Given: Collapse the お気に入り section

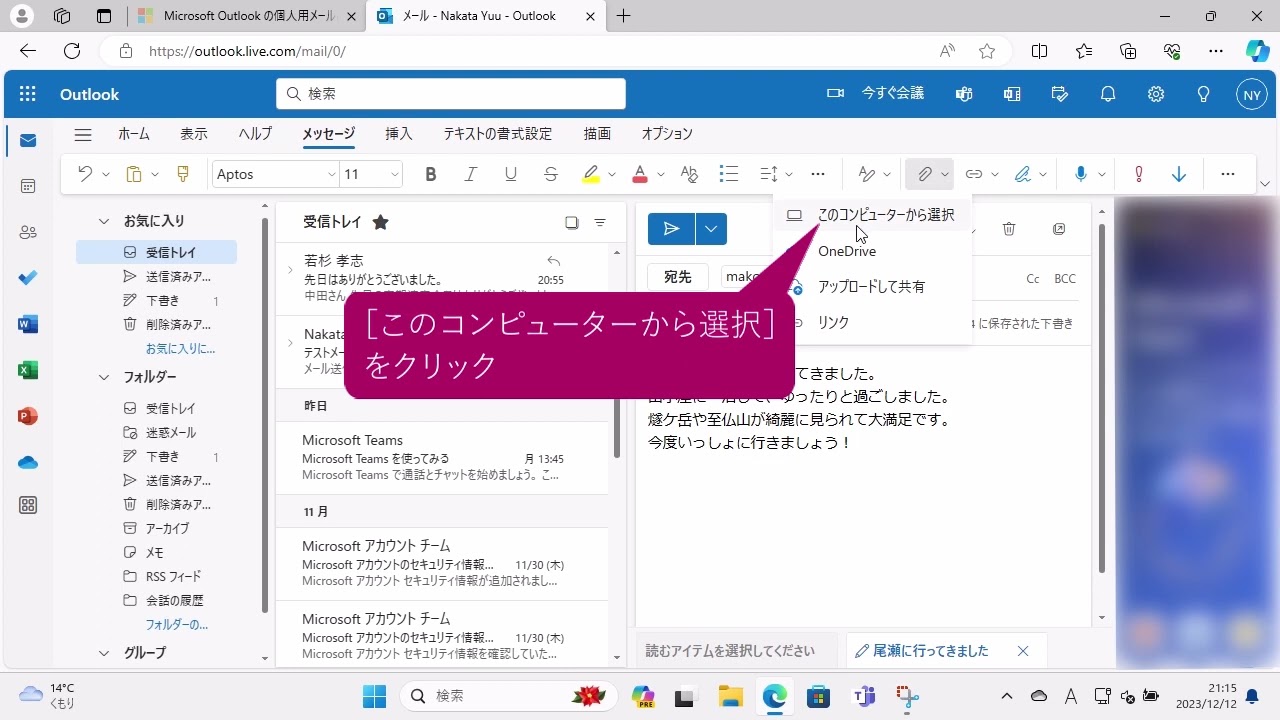Looking at the screenshot, I should pyautogui.click(x=103, y=221).
